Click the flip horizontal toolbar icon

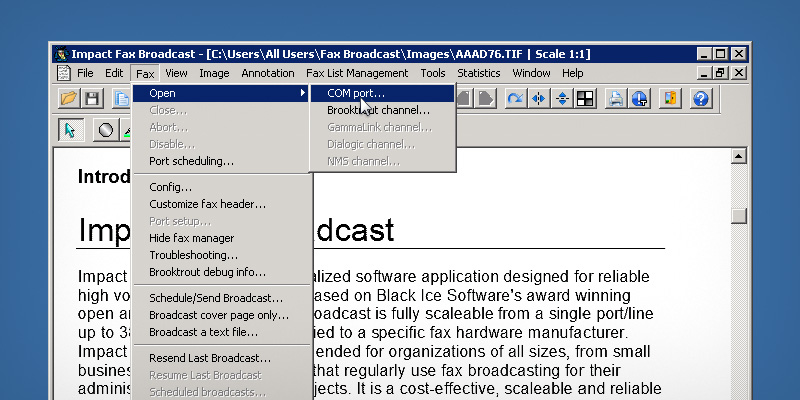pos(539,98)
